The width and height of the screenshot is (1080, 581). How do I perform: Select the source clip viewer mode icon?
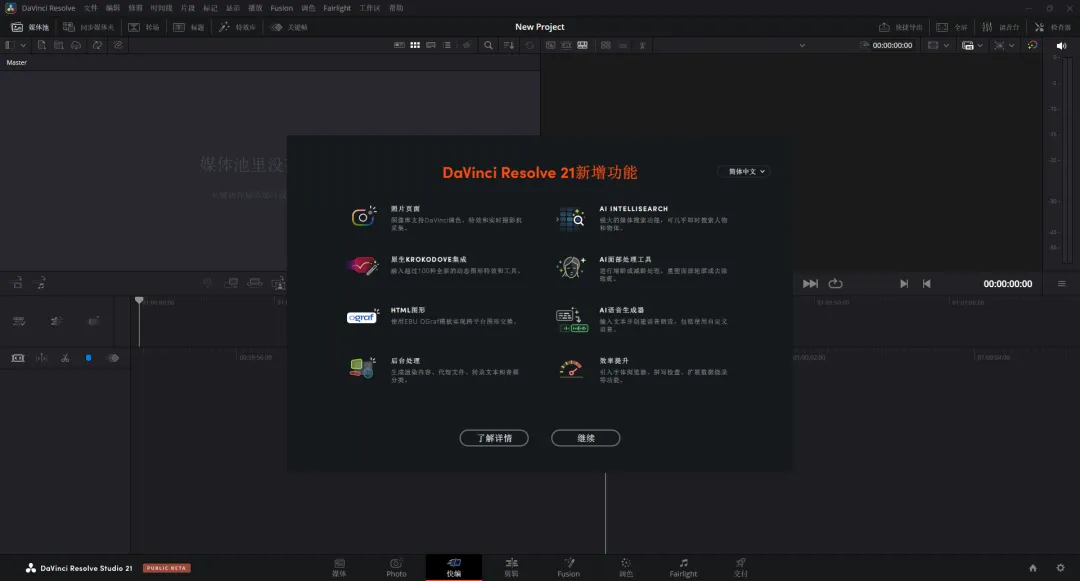tap(550, 45)
